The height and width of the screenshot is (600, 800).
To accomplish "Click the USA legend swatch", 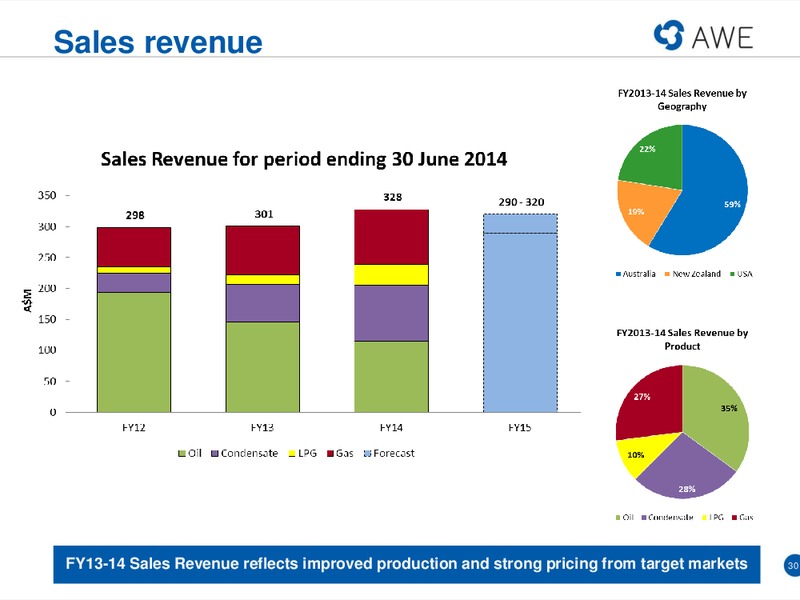I will point(733,274).
